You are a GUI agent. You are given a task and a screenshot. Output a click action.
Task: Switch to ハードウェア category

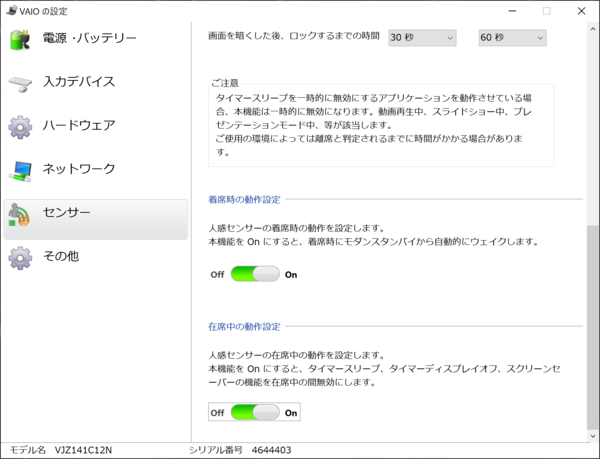coord(96,126)
